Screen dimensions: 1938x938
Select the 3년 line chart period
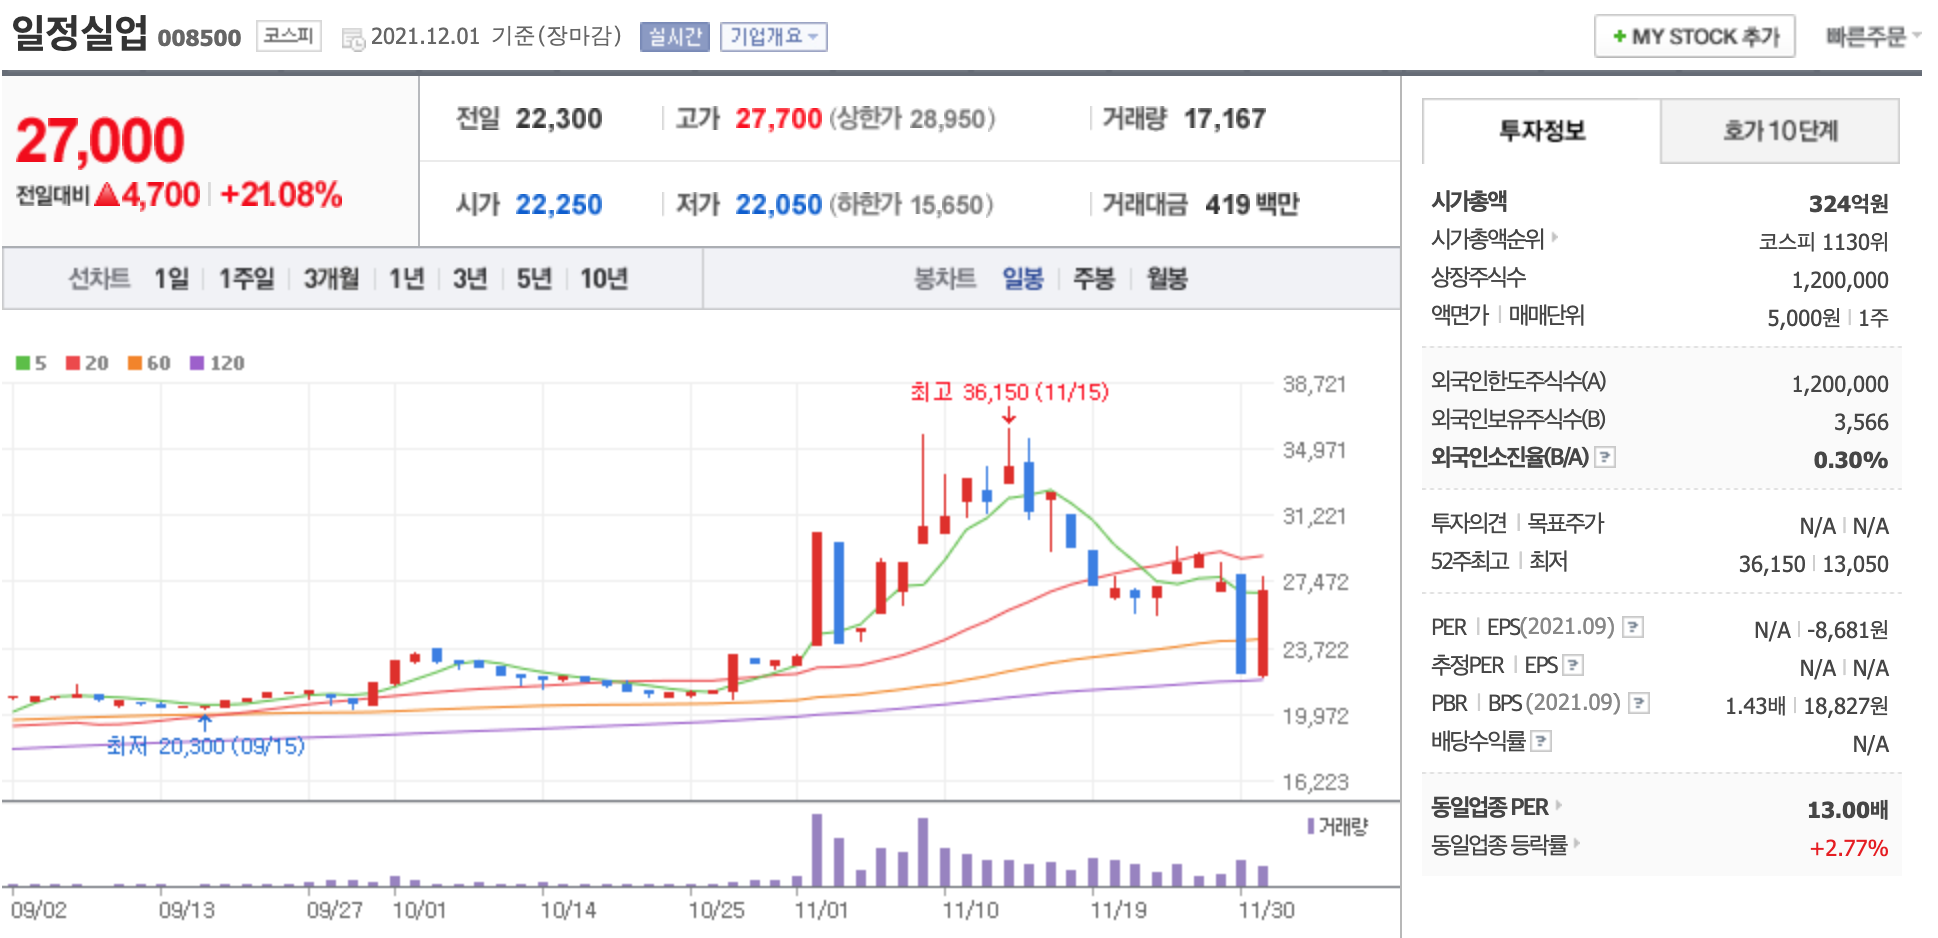pyautogui.click(x=470, y=279)
